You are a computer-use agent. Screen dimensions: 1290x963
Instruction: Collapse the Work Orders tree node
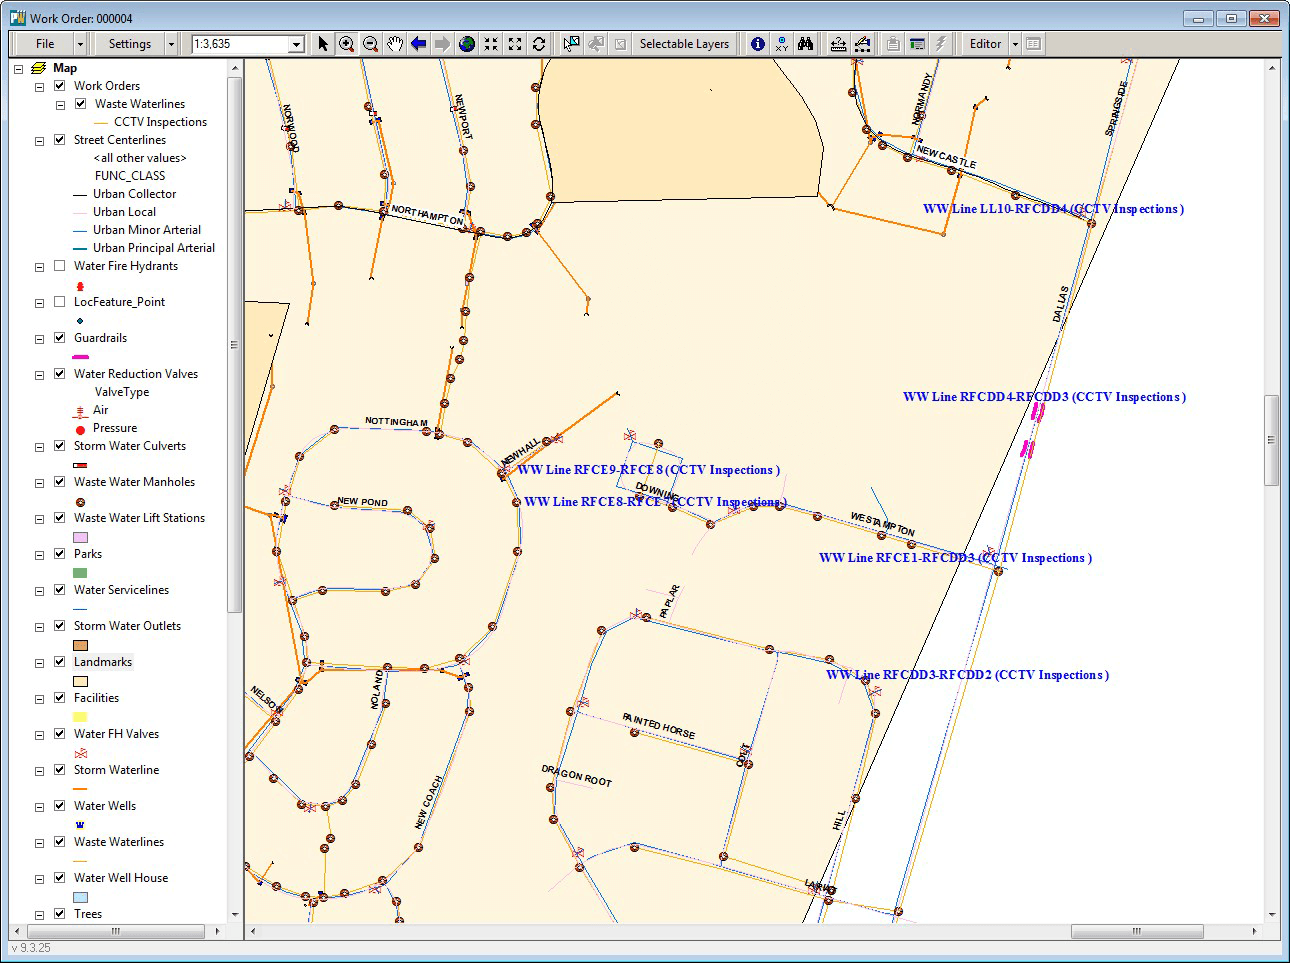coord(40,87)
